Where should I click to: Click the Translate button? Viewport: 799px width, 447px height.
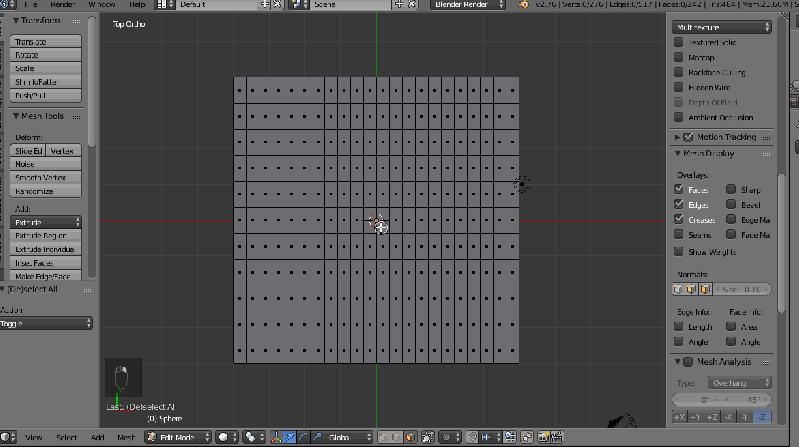(x=45, y=41)
